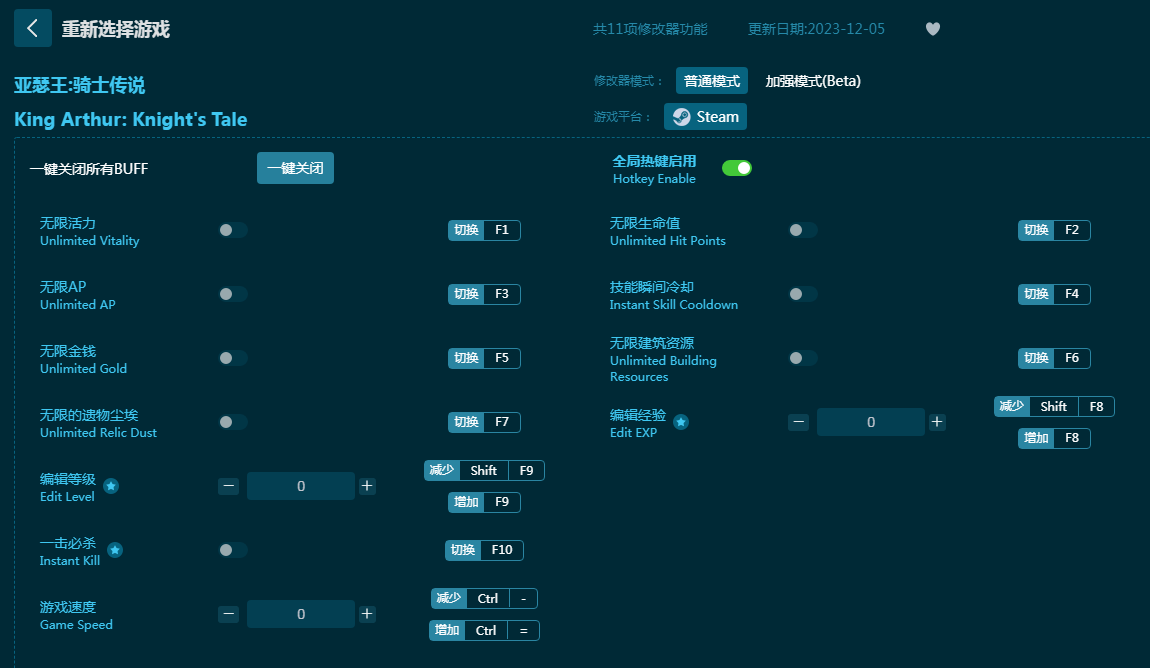Image resolution: width=1150 pixels, height=668 pixels.
Task: Click 切换 F10 hotkey for Instant Kill
Action: click(x=484, y=550)
